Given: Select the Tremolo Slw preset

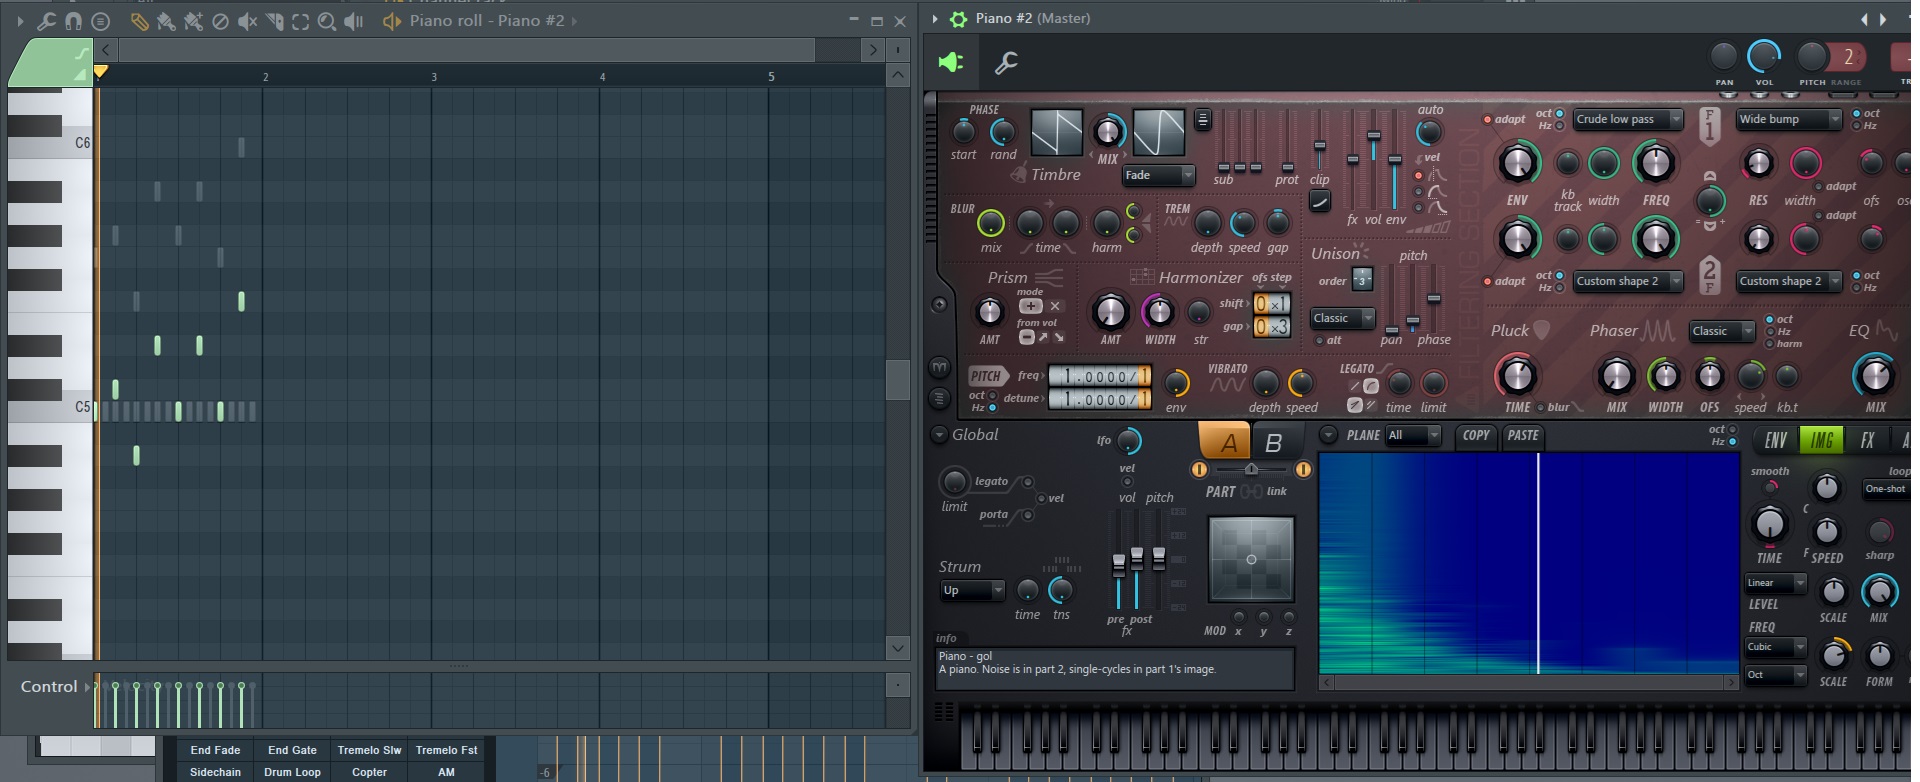Looking at the screenshot, I should point(369,750).
